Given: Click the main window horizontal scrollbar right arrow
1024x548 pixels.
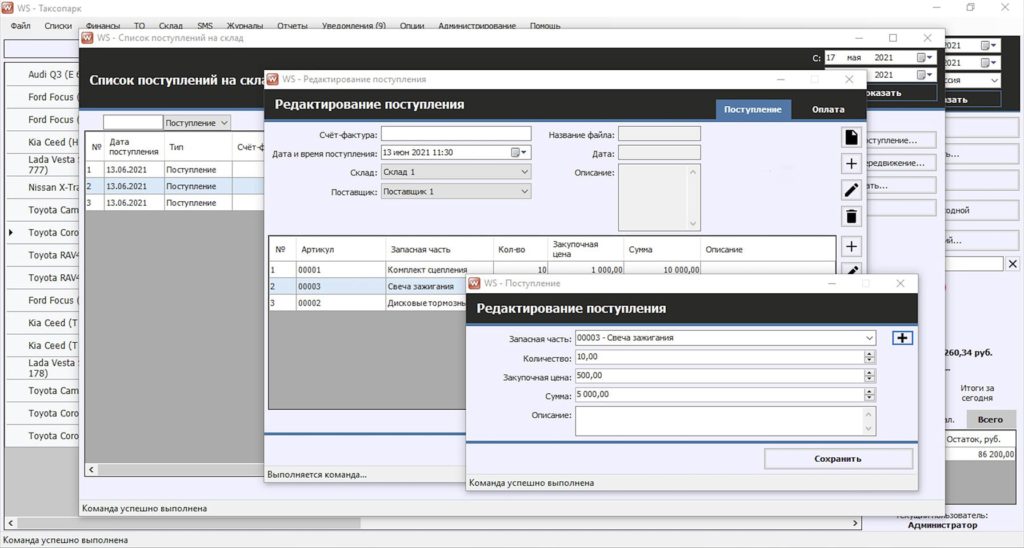Looking at the screenshot, I should [855, 523].
